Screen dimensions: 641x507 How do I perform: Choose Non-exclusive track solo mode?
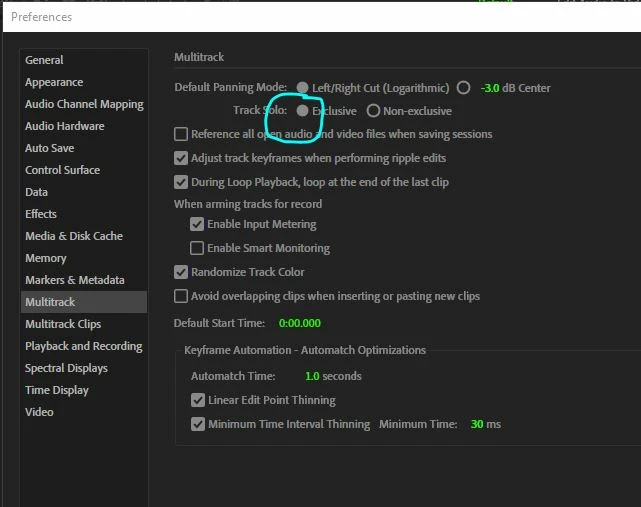point(373,111)
